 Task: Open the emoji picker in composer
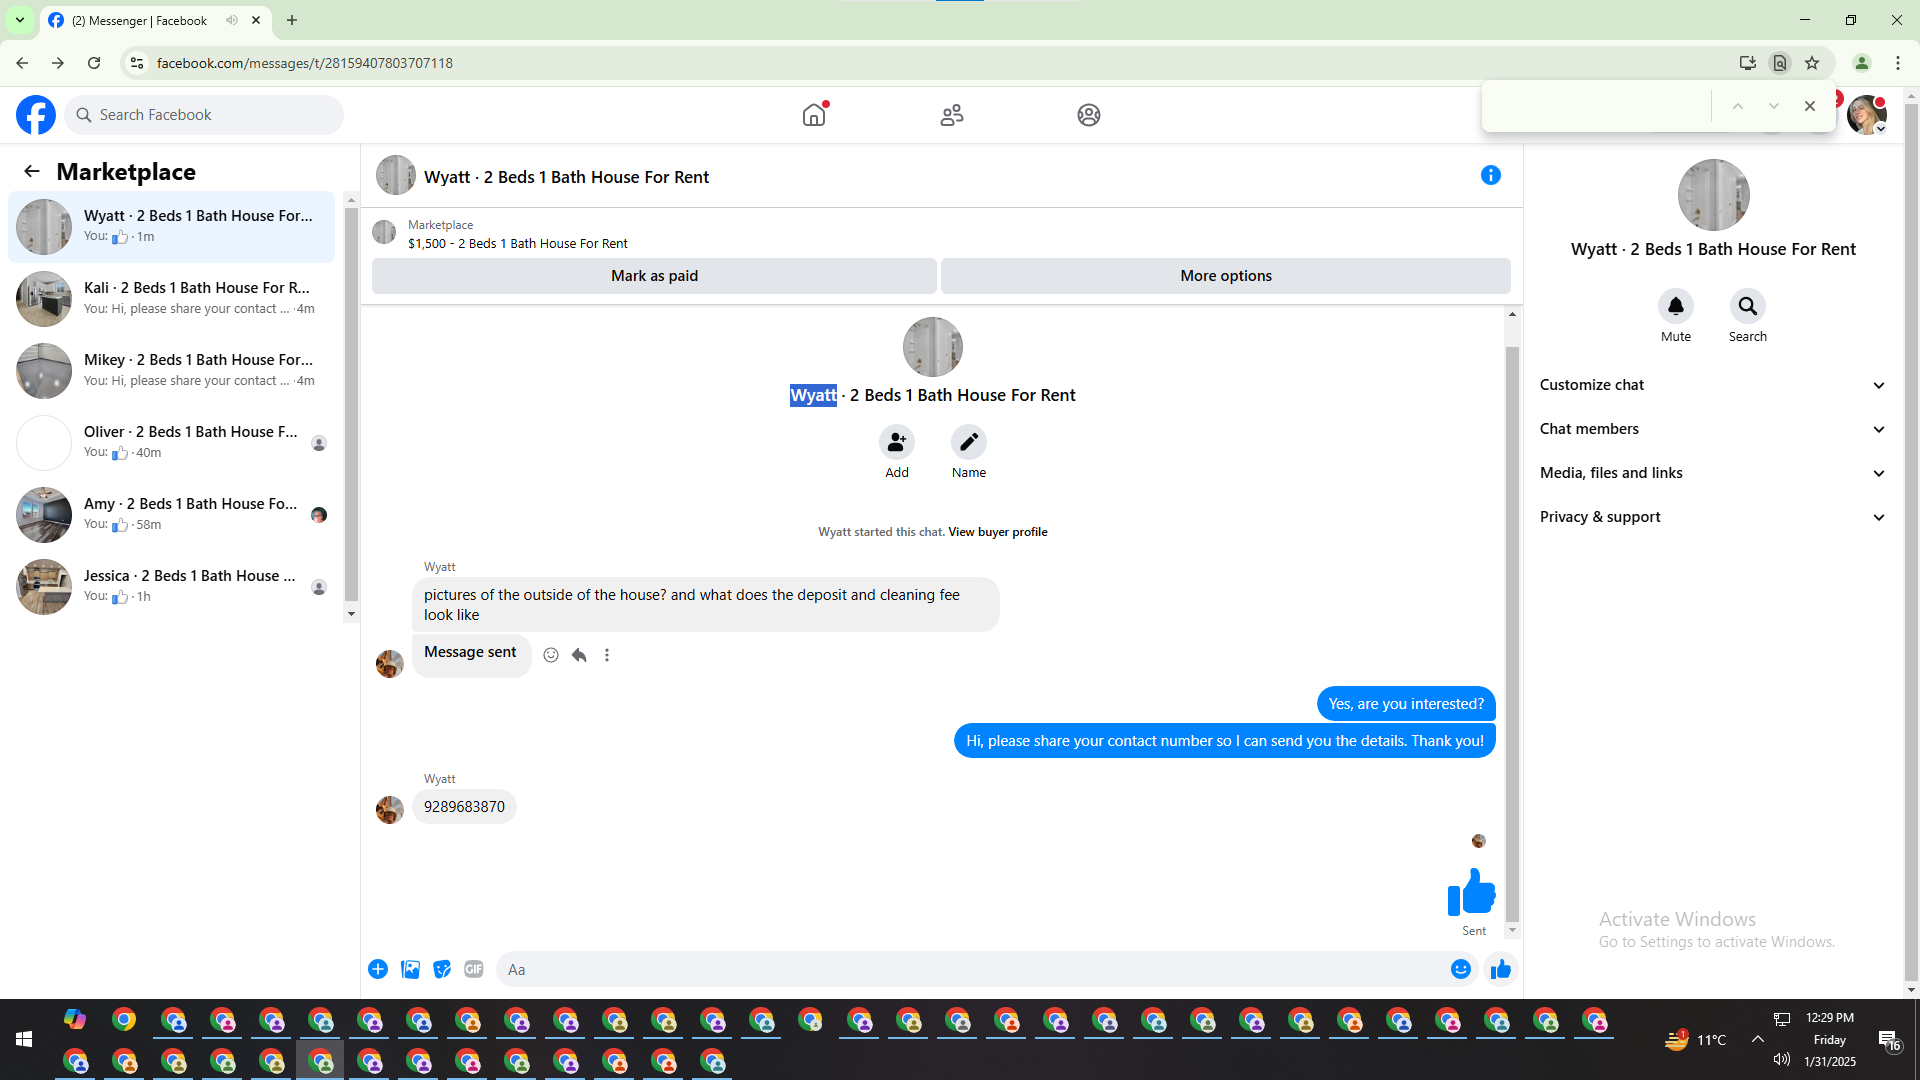1461,969
